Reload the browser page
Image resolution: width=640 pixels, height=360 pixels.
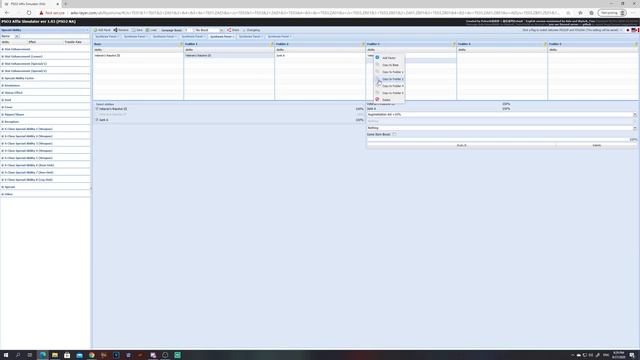coord(29,13)
